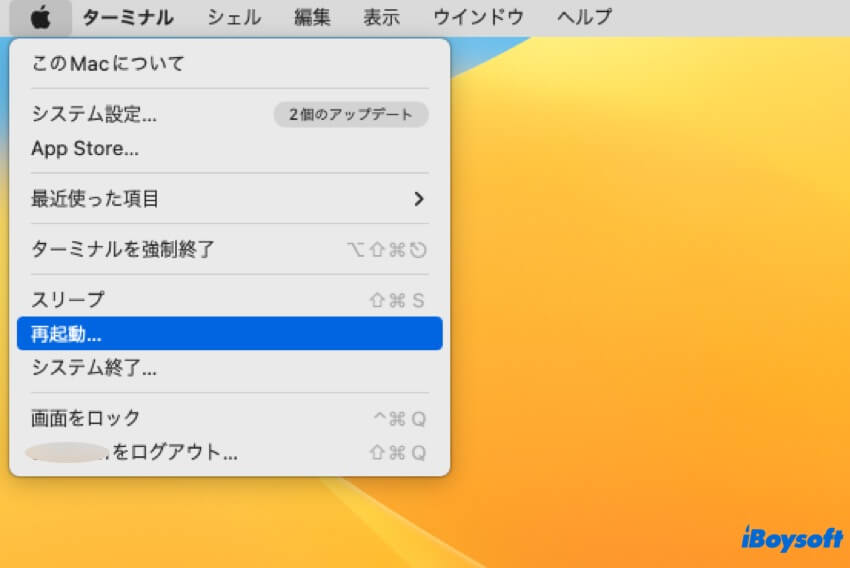
Task: Open App Store...
Action: 230,149
